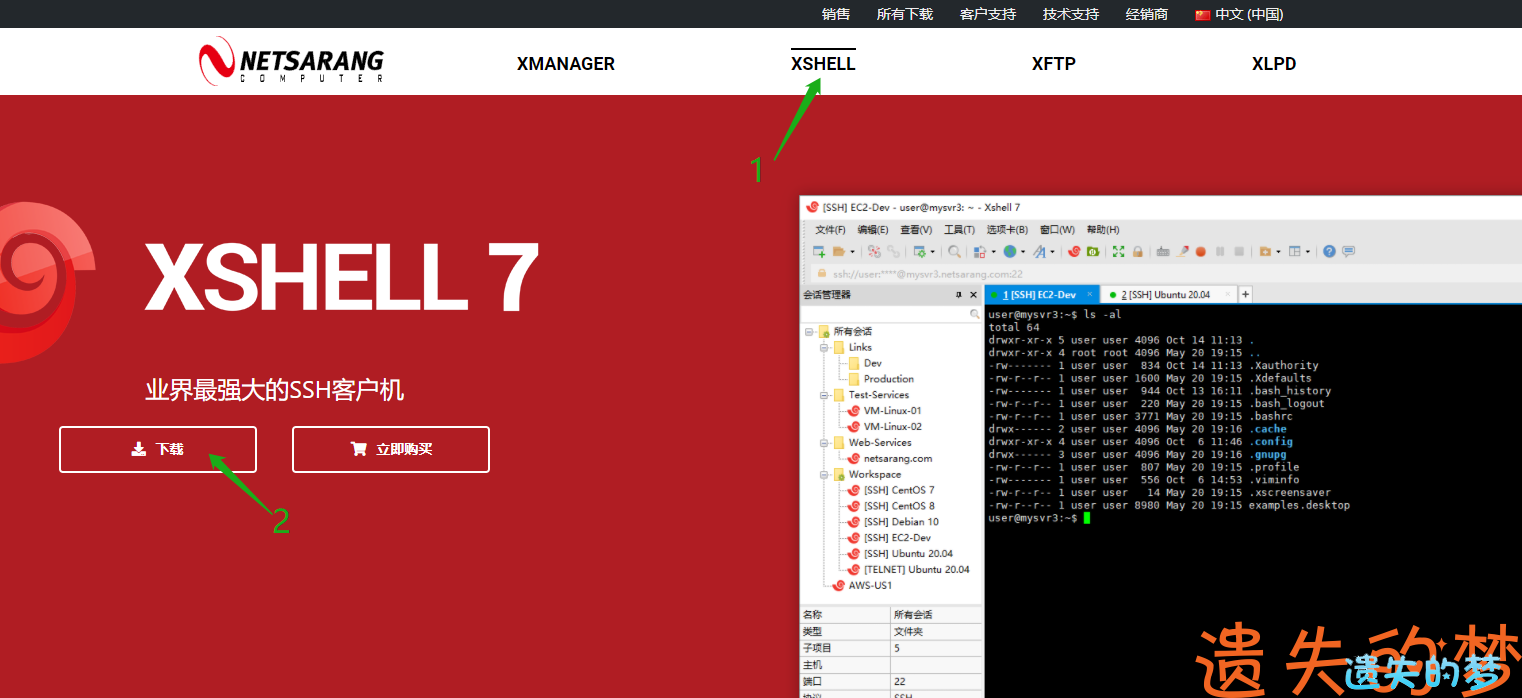Open the 帮助(H) menu in Xshell
Image resolution: width=1522 pixels, height=698 pixels.
pyautogui.click(x=1103, y=229)
